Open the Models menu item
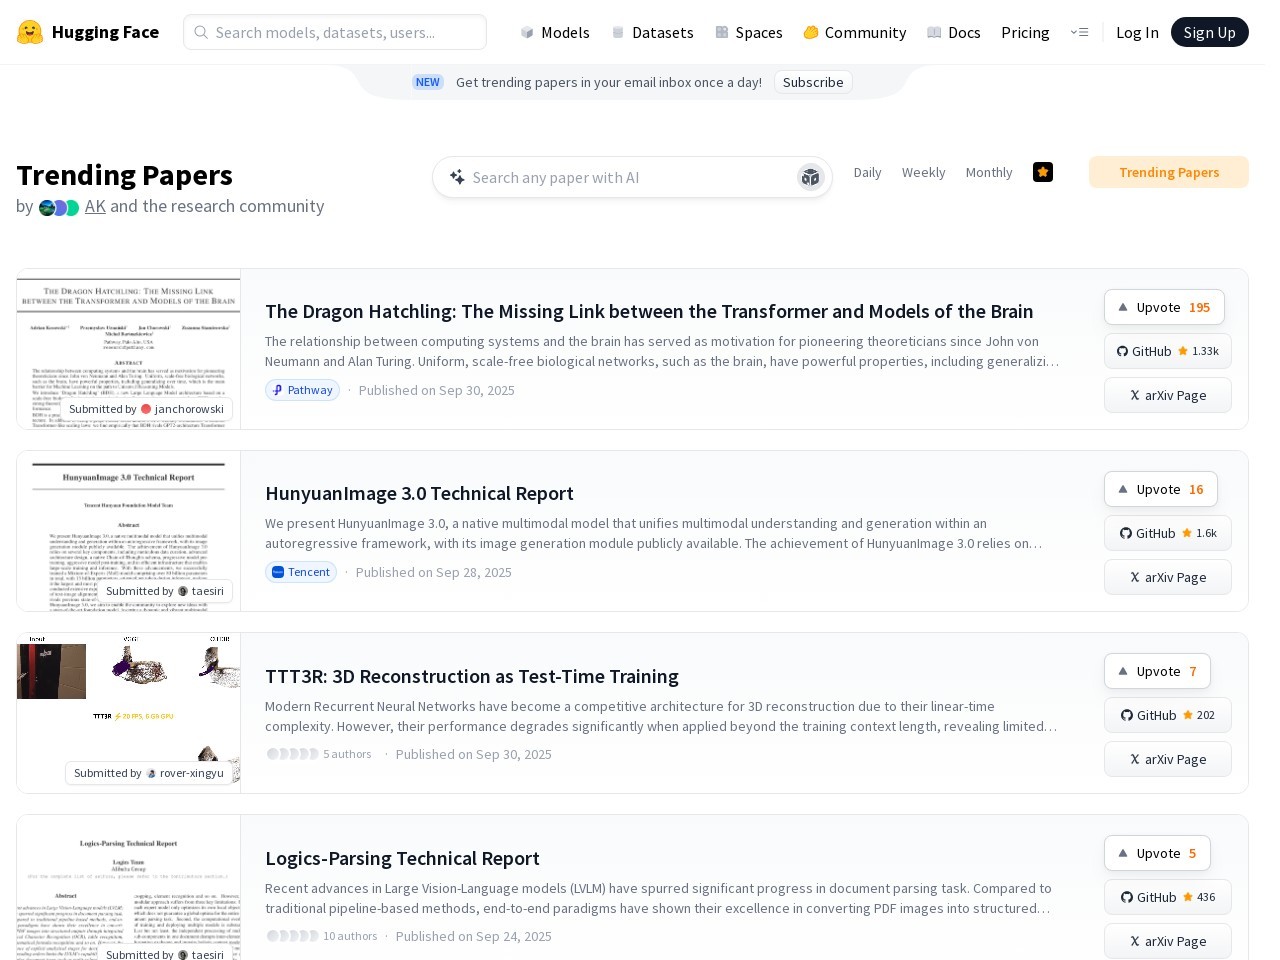Screen dimensions: 1280x960 point(555,32)
